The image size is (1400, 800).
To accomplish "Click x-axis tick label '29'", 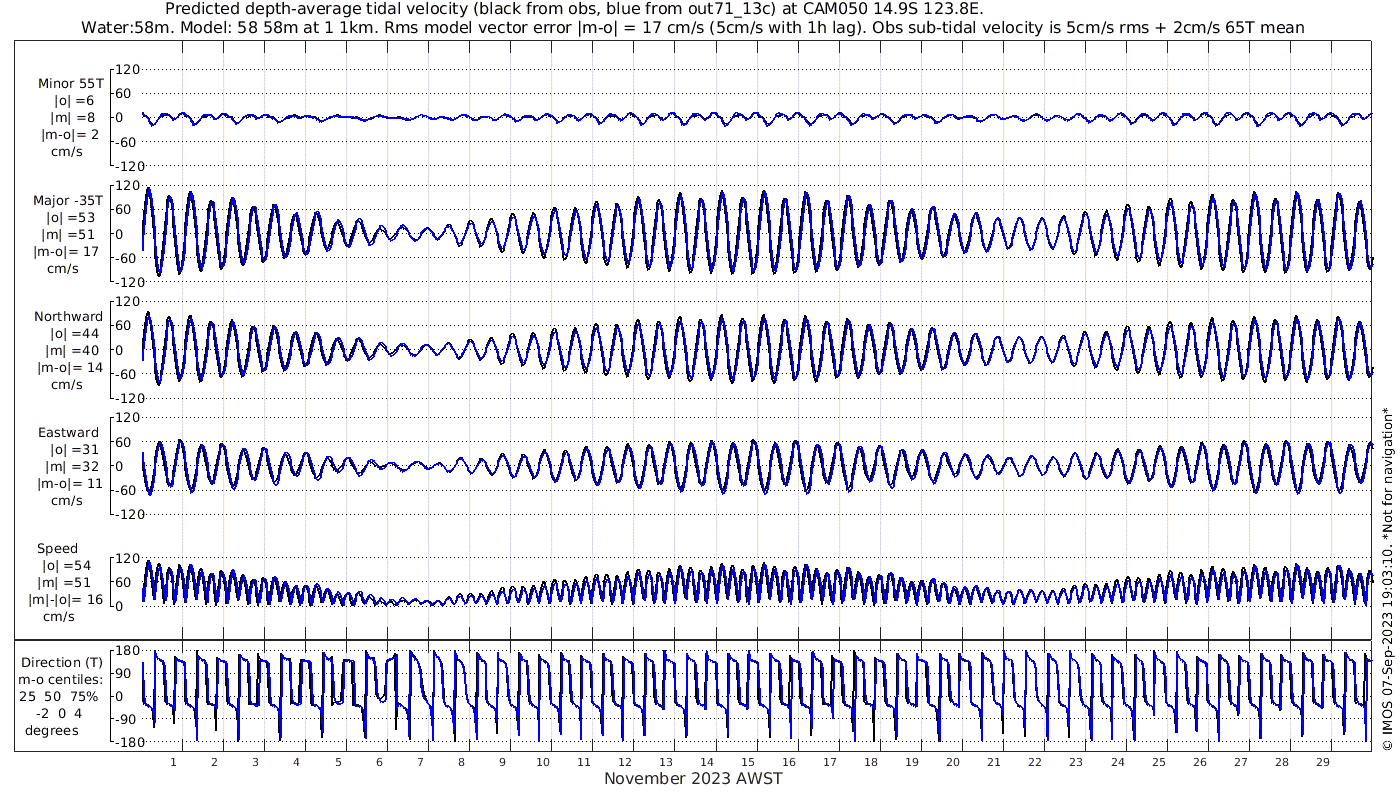I will pyautogui.click(x=1322, y=762).
